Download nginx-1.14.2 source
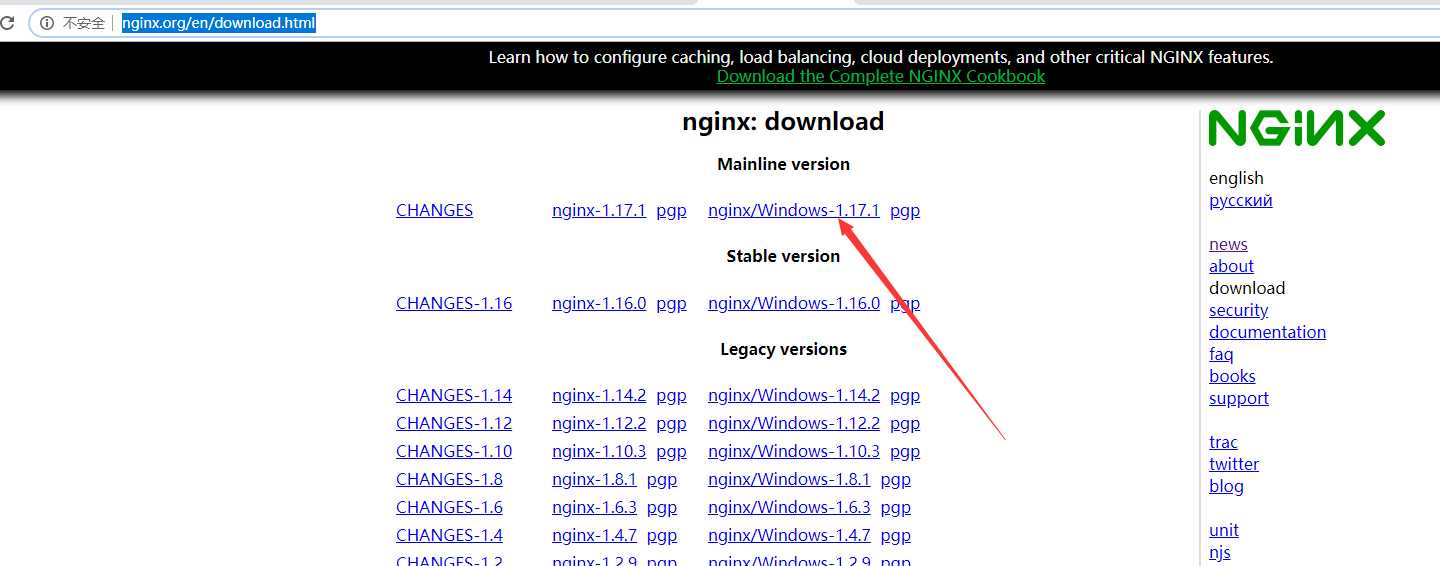The width and height of the screenshot is (1440, 566). click(x=599, y=395)
